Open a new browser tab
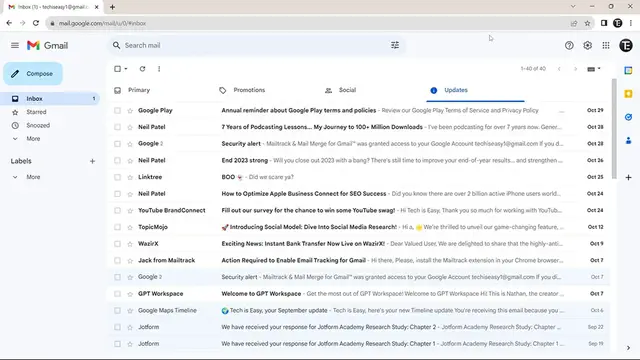 point(112,7)
